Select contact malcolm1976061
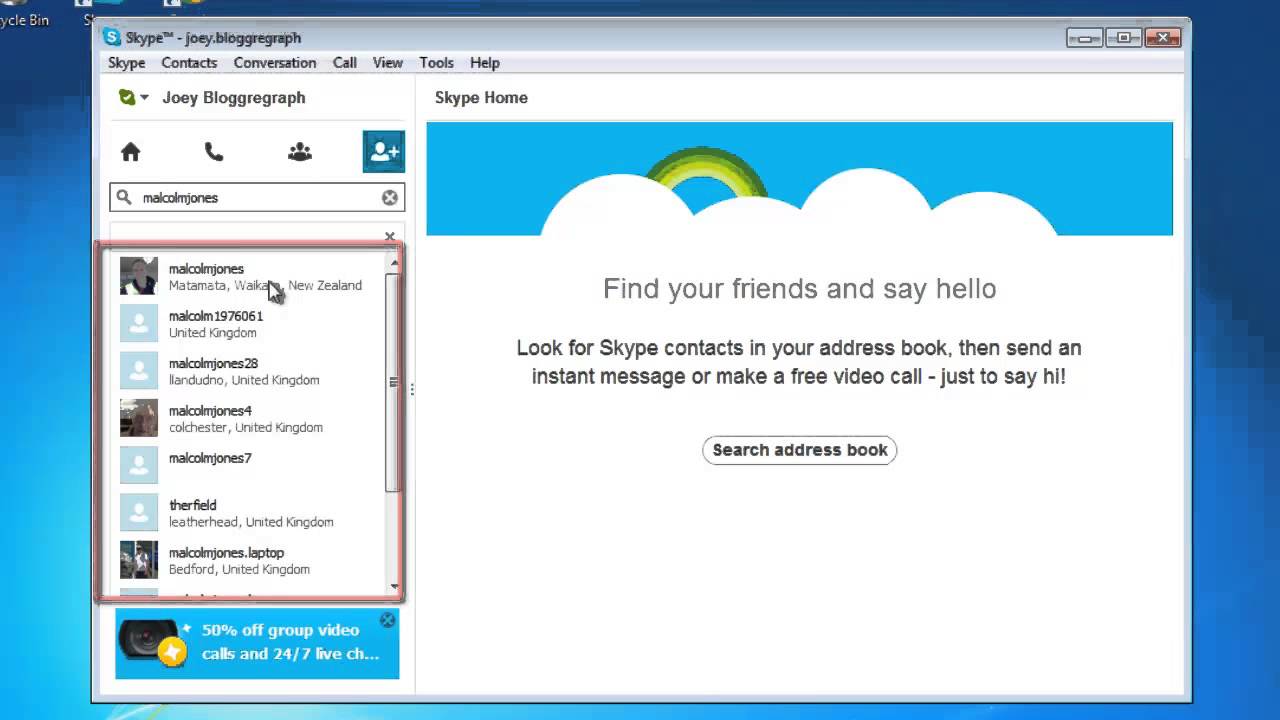Viewport: 1280px width, 720px height. pyautogui.click(x=250, y=324)
